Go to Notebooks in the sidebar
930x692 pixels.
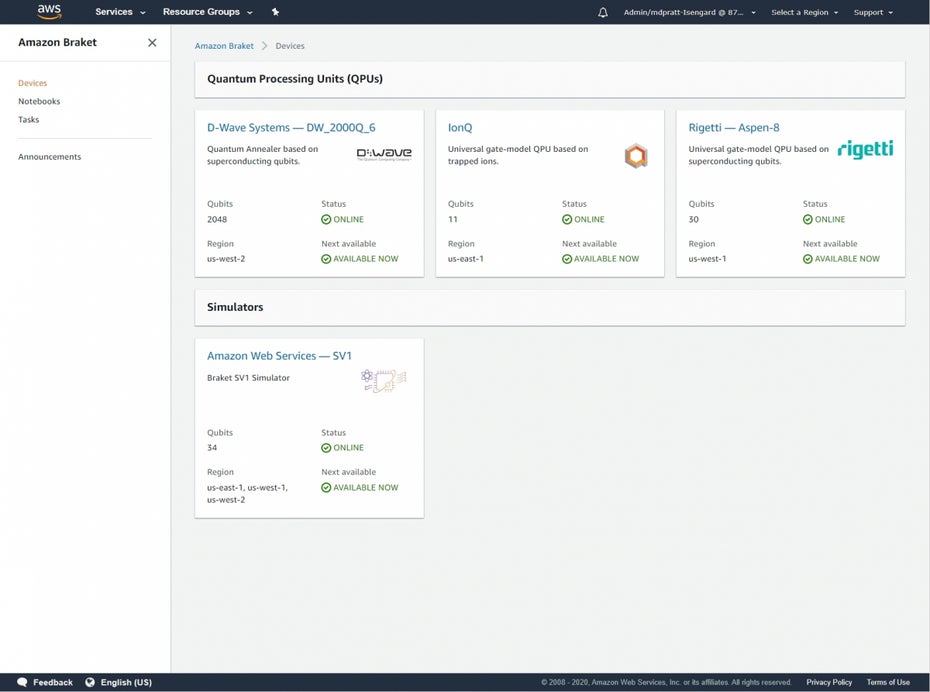[39, 101]
